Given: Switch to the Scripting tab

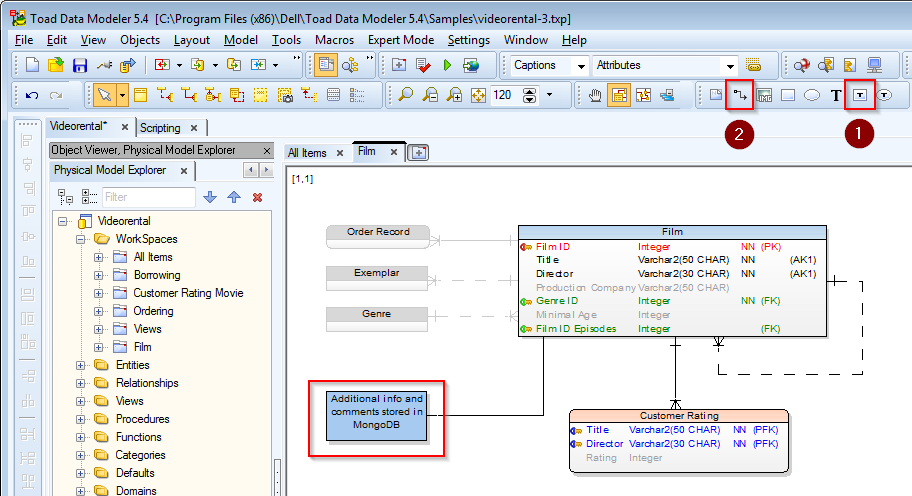Looking at the screenshot, I should [161, 127].
